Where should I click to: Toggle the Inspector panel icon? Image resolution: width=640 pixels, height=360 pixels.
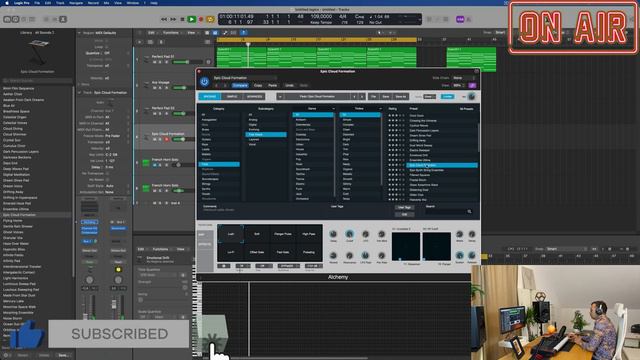point(15,19)
